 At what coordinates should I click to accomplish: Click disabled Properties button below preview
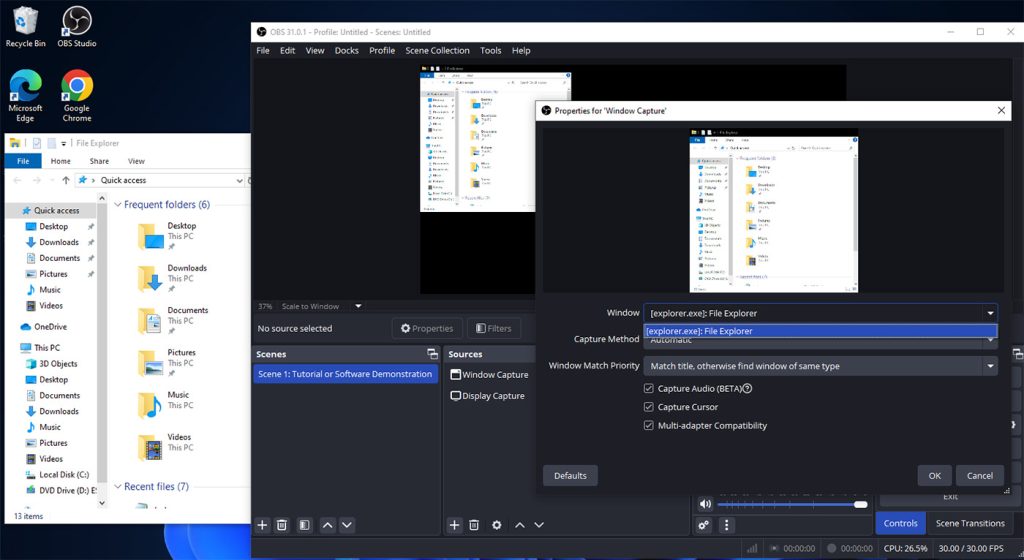(427, 328)
